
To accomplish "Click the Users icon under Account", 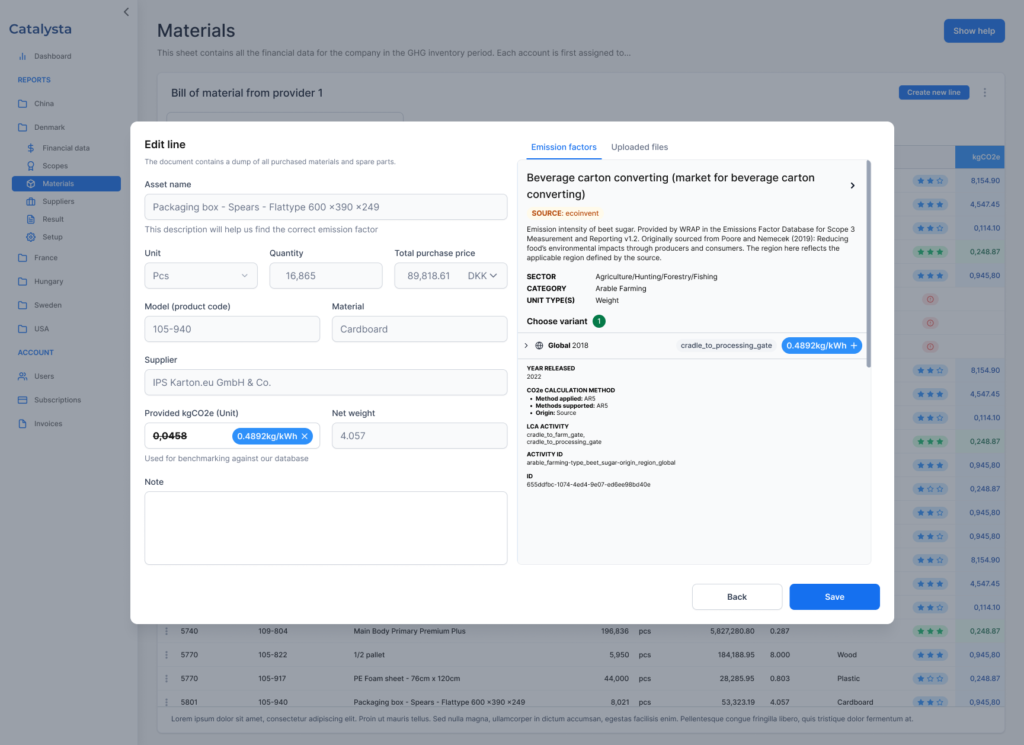I will coord(23,376).
